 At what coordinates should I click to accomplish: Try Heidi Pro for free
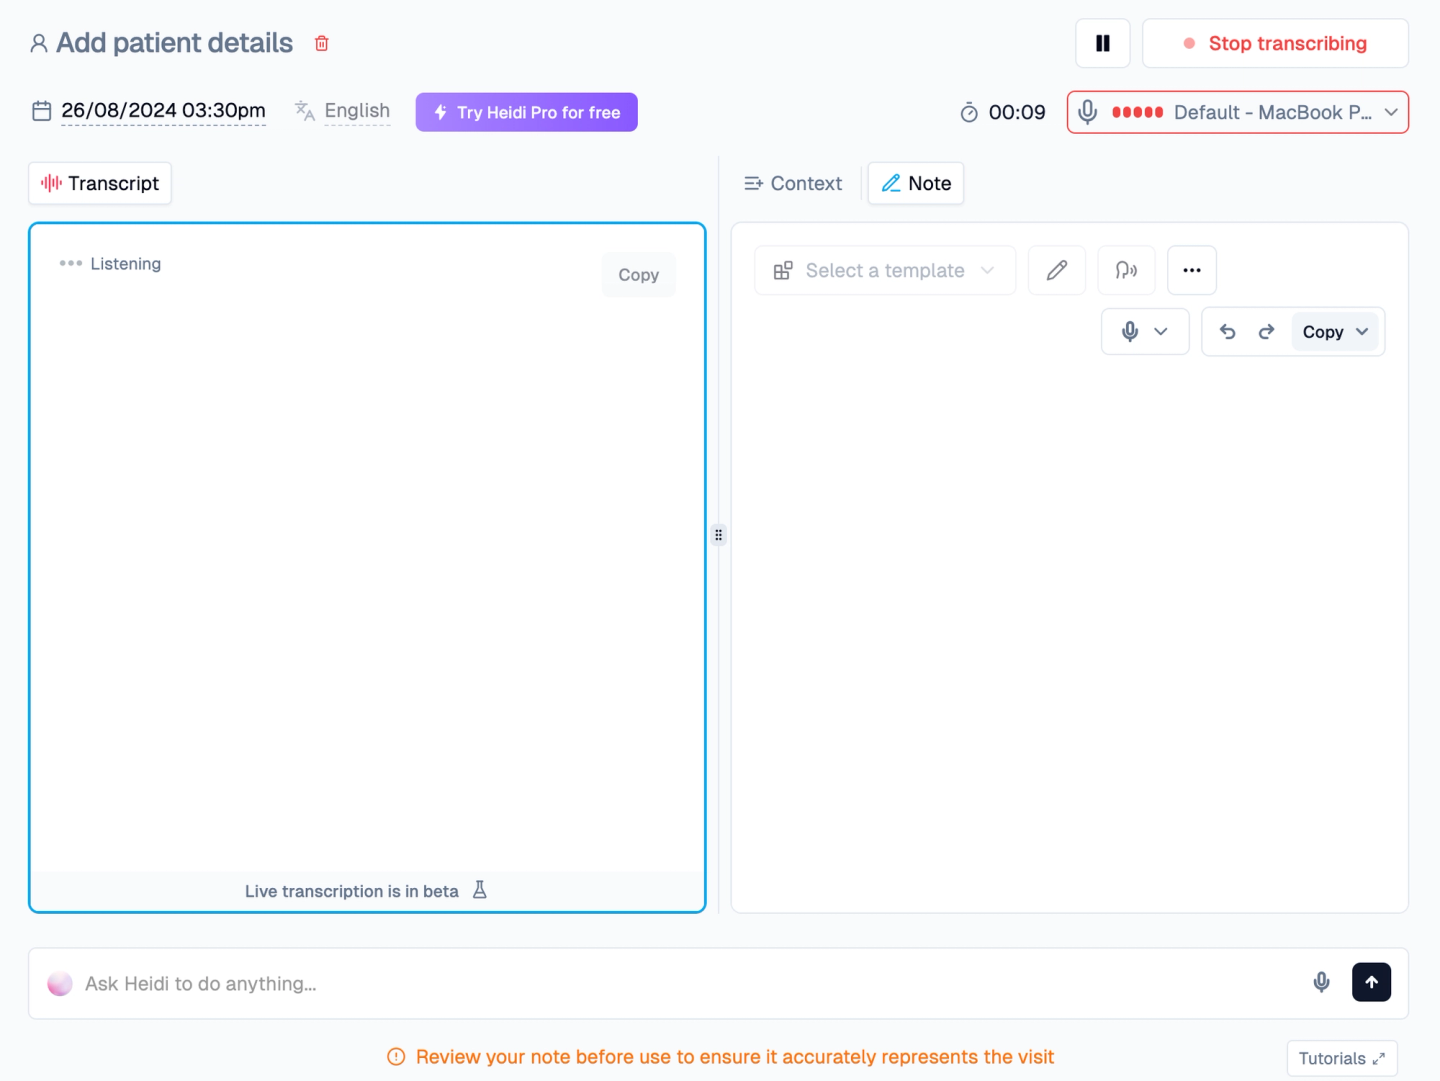pos(526,112)
